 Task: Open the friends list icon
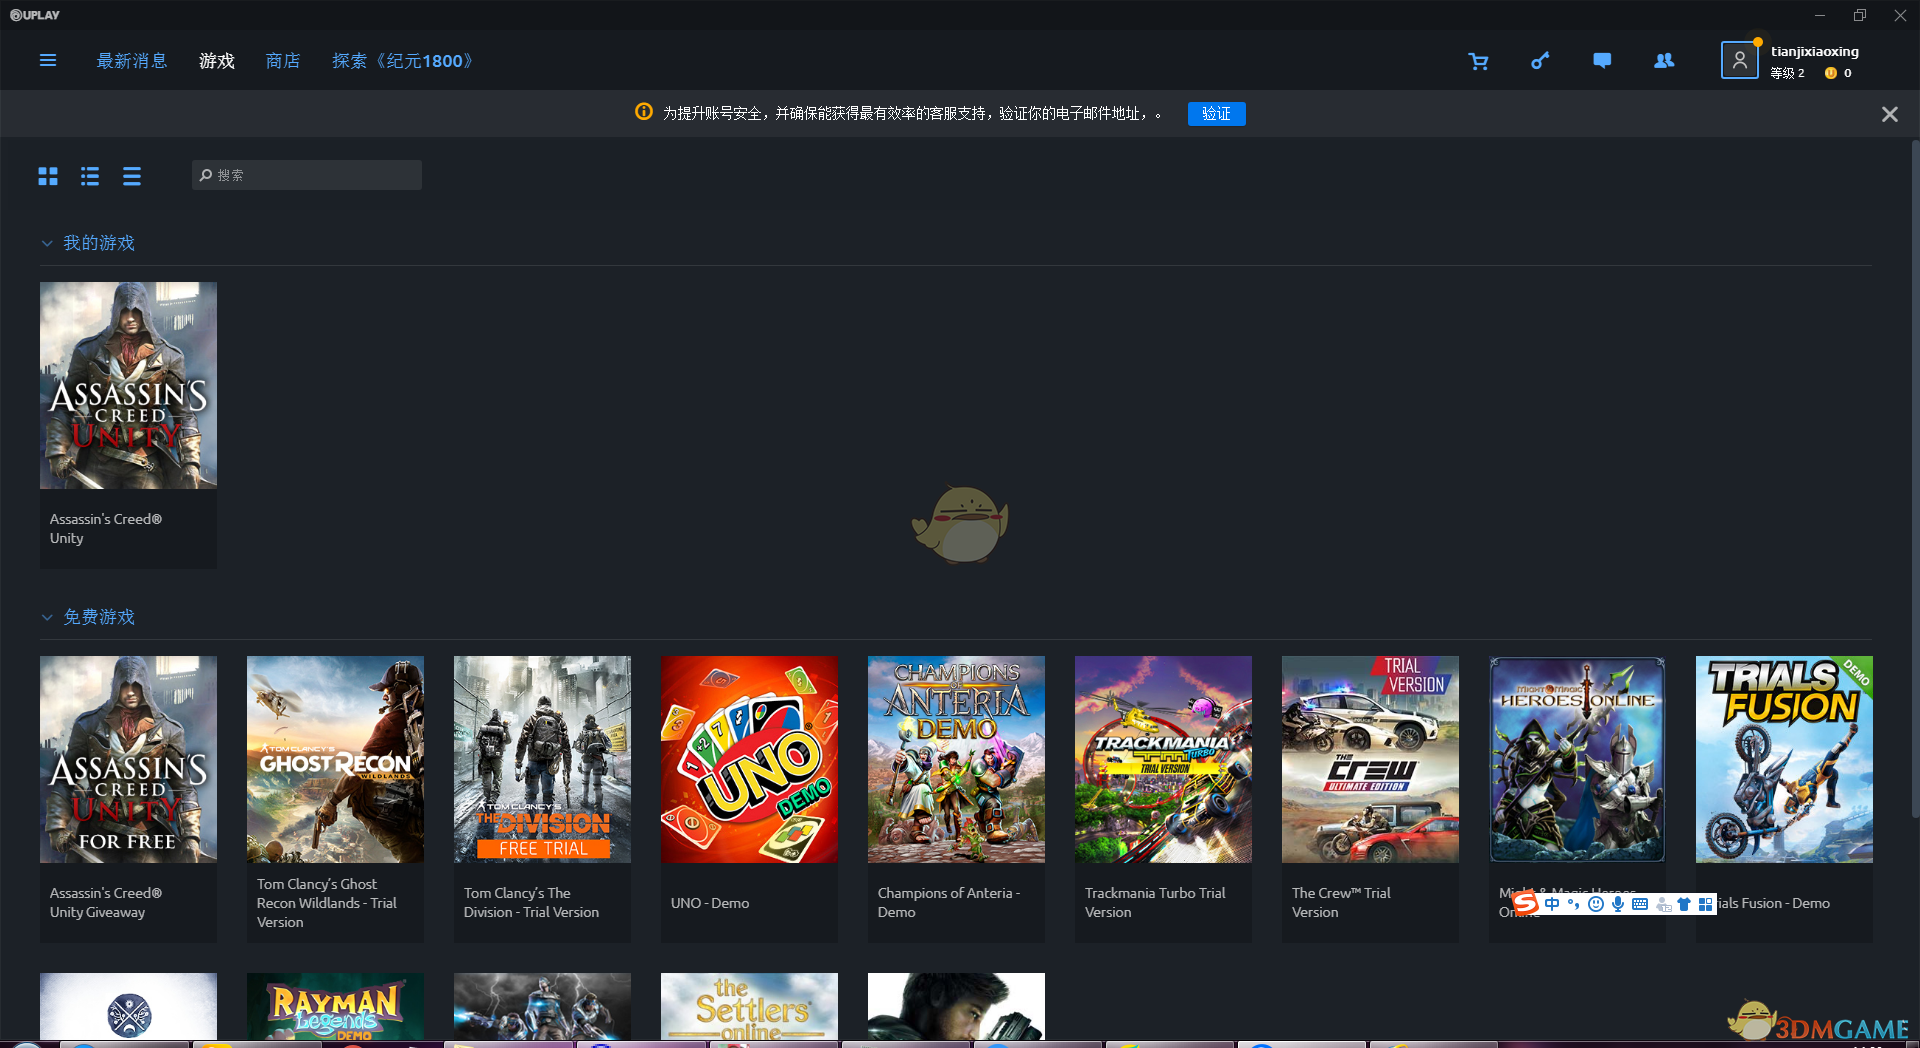tap(1664, 61)
